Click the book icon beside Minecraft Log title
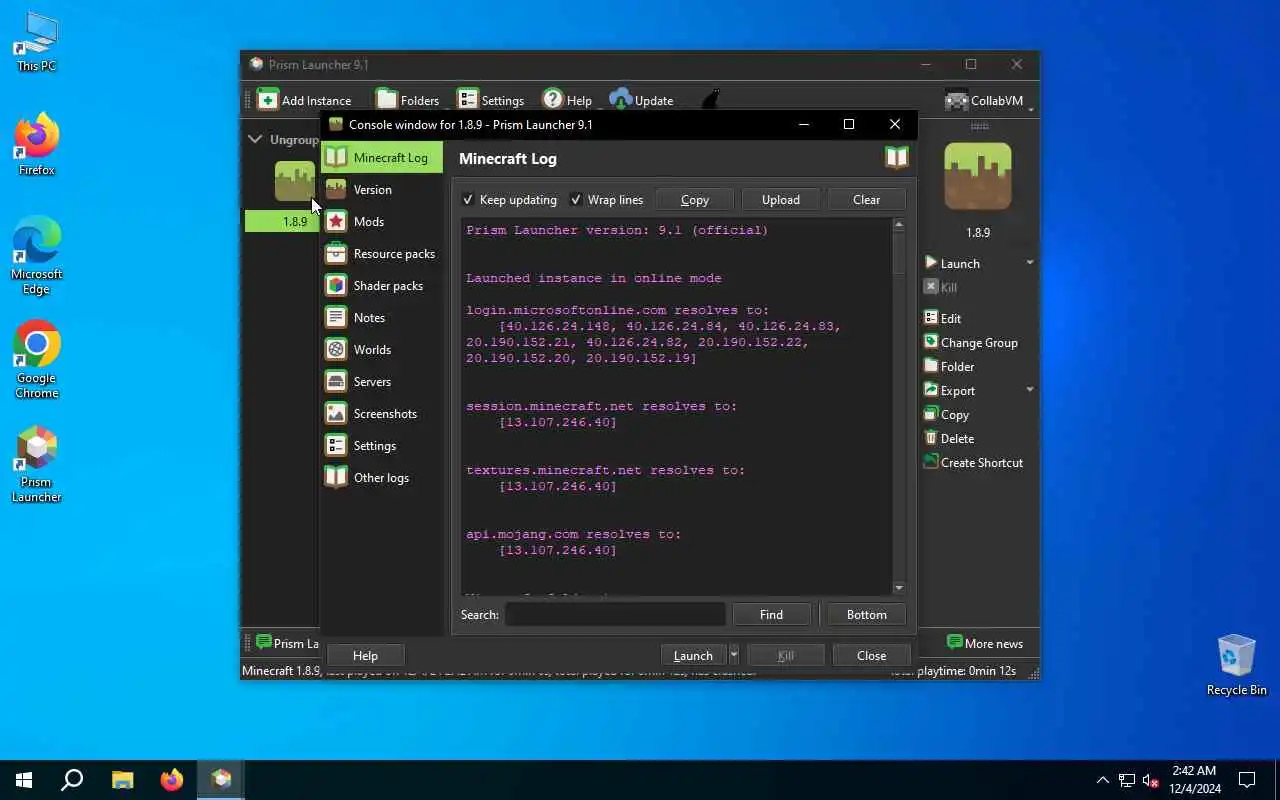Viewport: 1280px width, 800px height. pyautogui.click(x=896, y=157)
